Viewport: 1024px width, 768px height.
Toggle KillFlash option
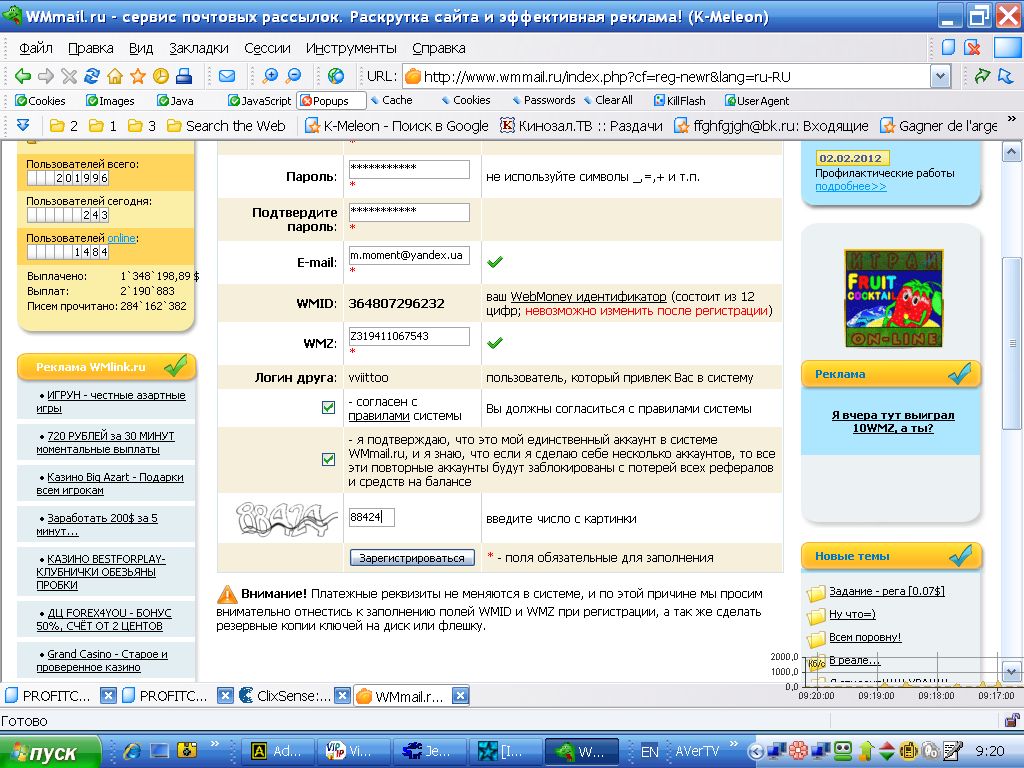coord(679,101)
